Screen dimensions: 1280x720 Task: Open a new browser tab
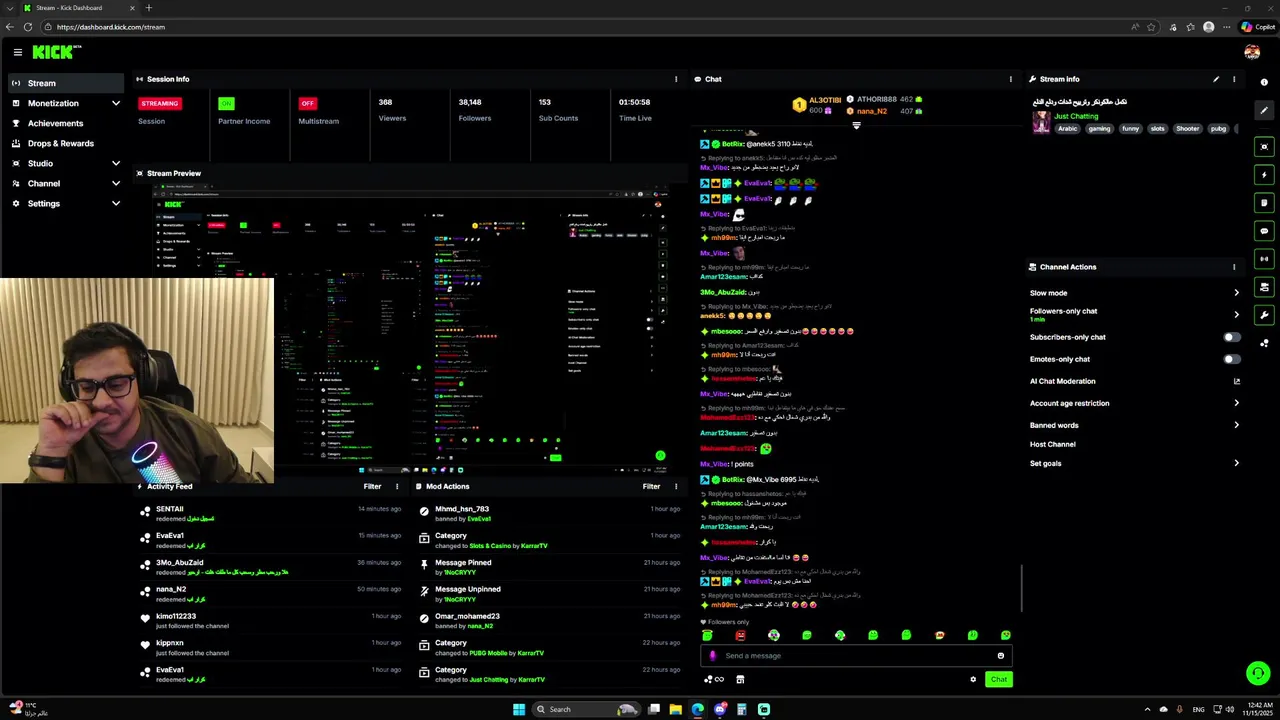point(149,8)
